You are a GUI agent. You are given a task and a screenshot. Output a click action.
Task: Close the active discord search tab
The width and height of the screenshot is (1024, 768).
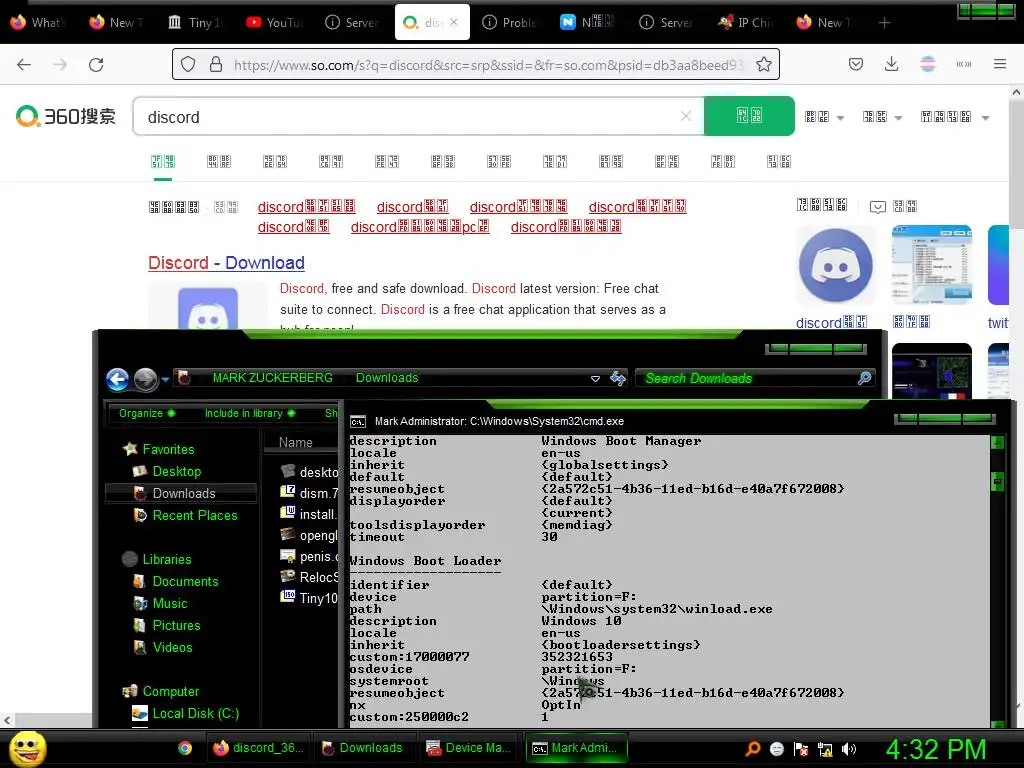pyautogui.click(x=454, y=22)
